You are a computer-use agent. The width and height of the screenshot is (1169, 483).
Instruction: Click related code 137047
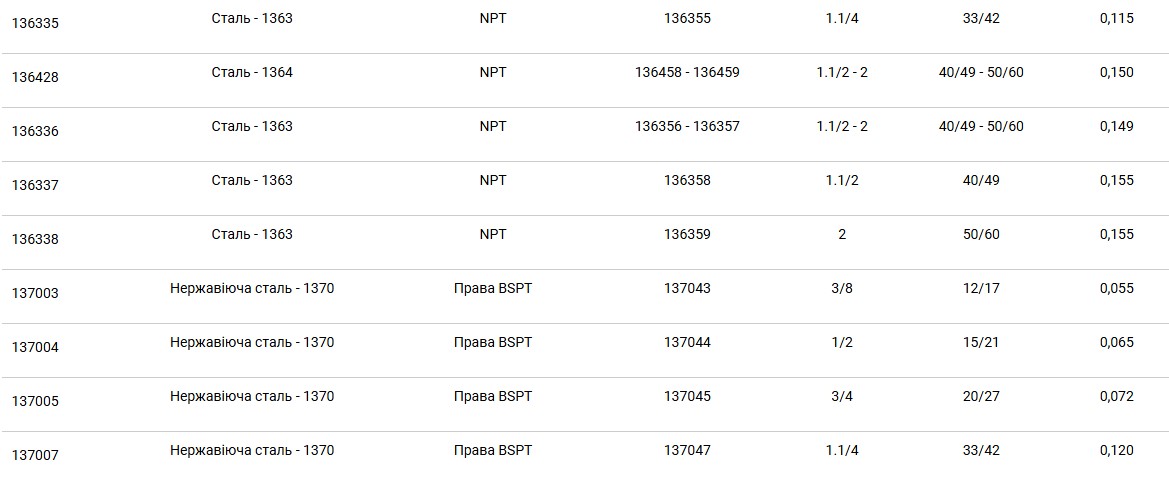(687, 450)
